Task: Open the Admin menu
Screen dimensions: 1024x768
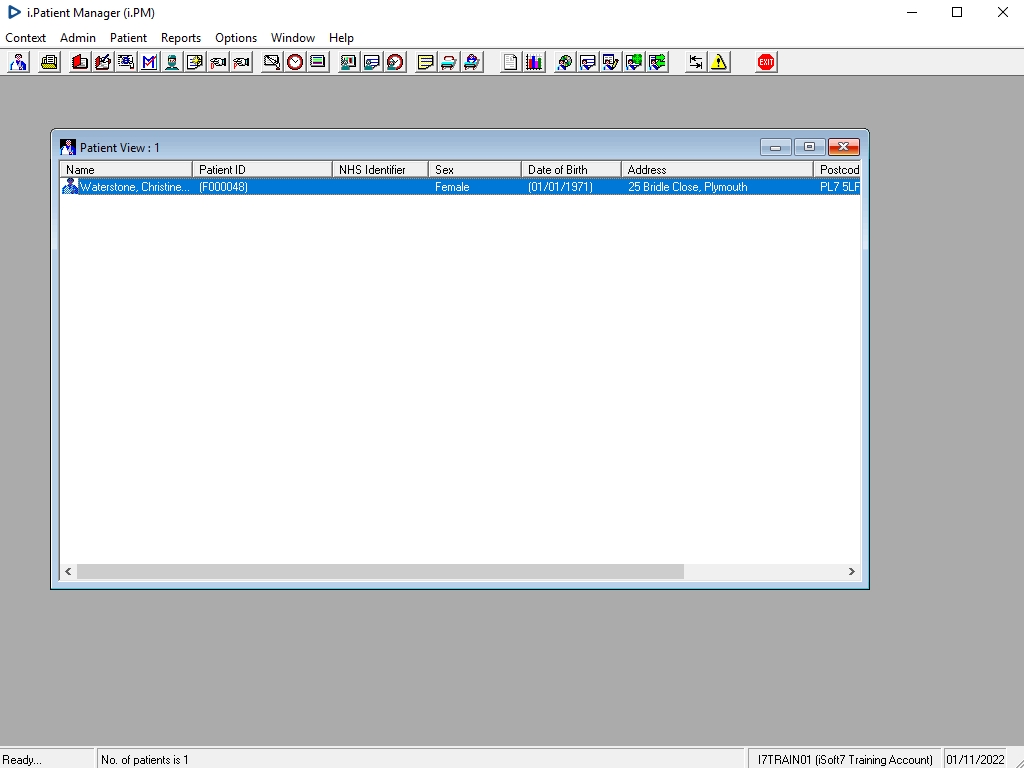Action: pos(78,38)
